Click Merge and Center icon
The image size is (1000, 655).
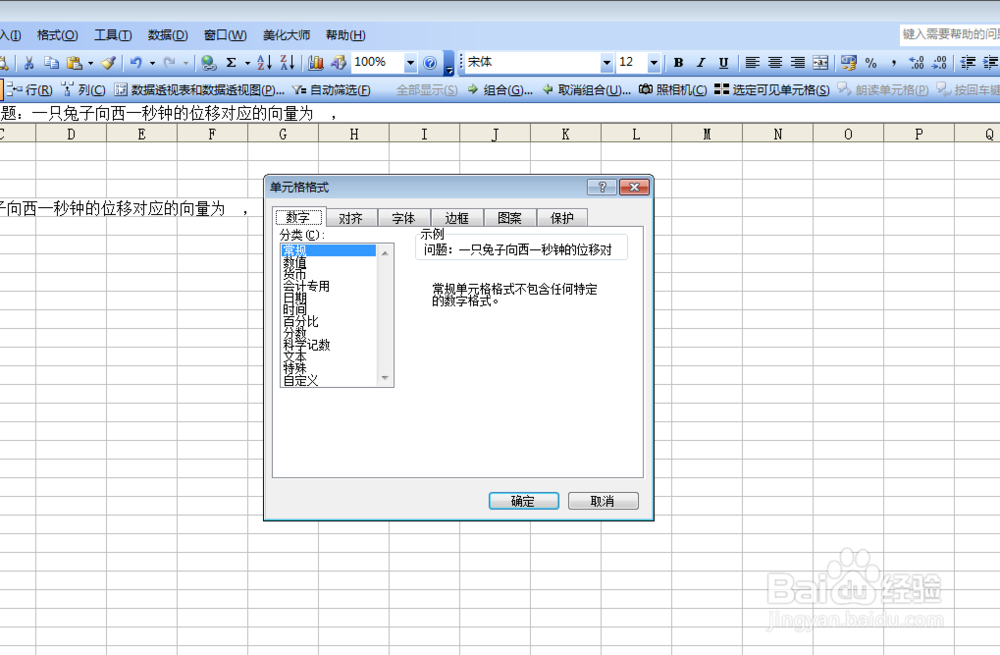click(821, 63)
